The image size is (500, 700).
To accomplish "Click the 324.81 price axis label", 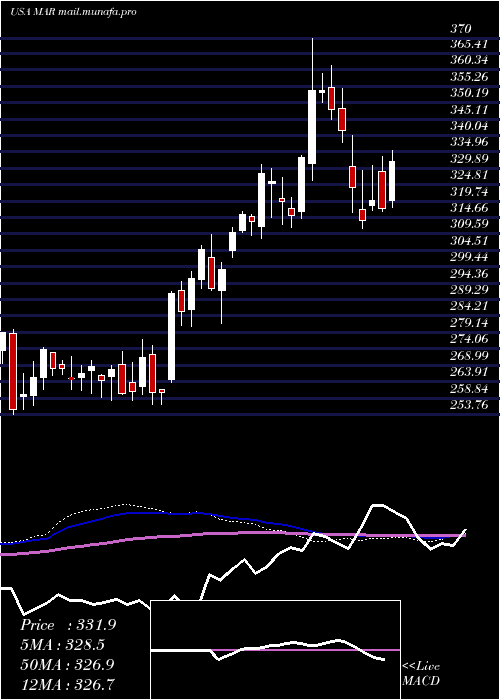I will point(468,175).
